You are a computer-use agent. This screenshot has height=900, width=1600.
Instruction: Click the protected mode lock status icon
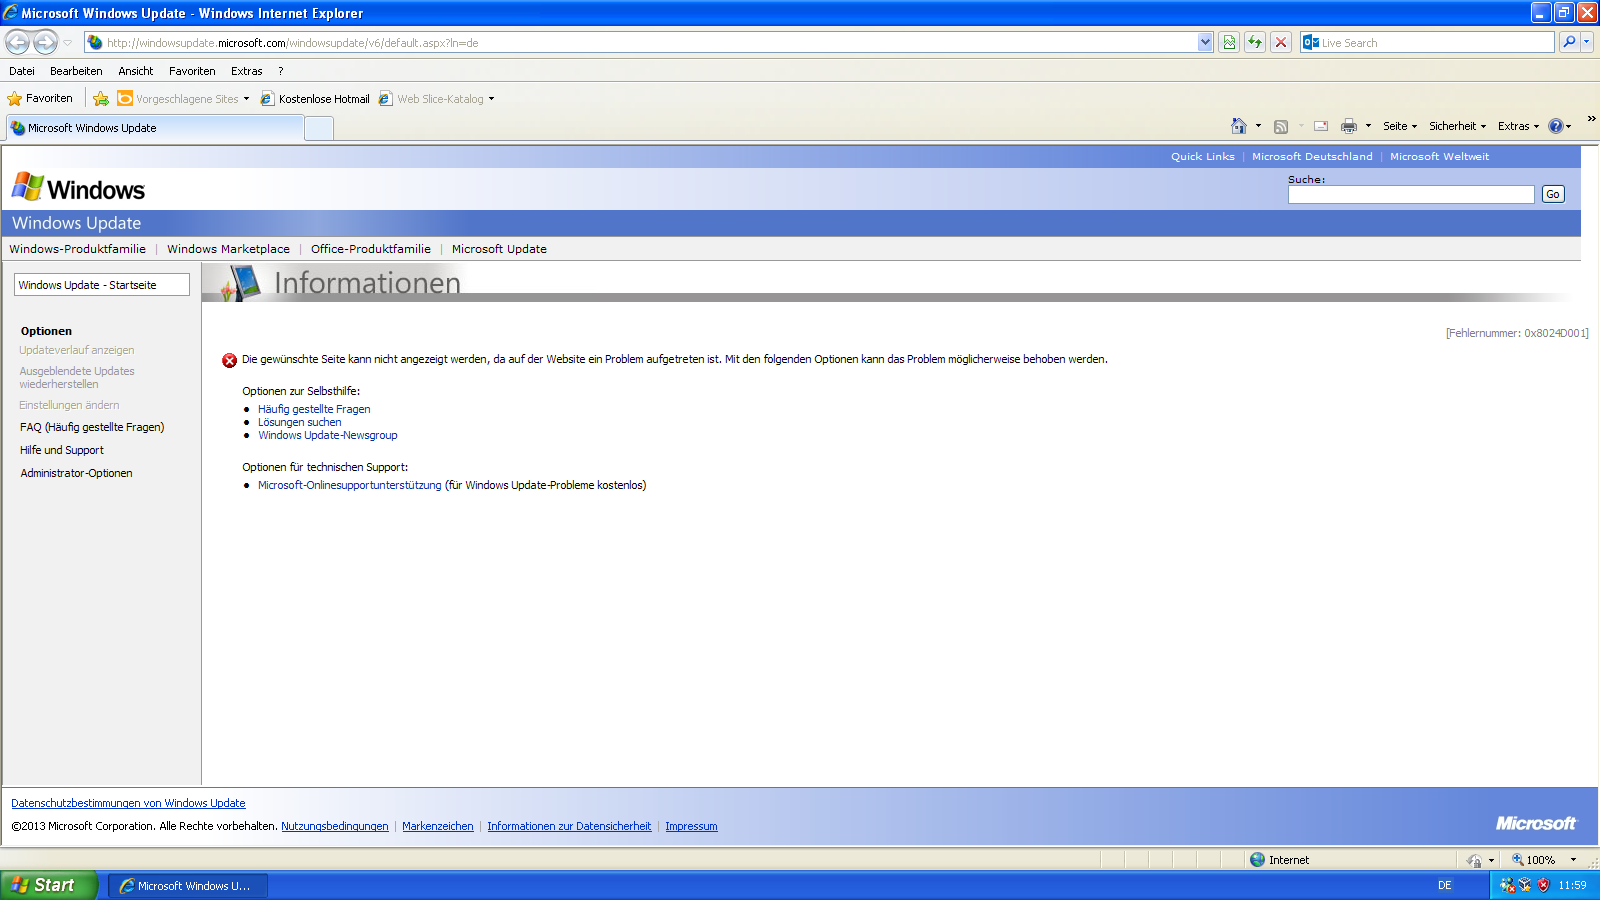pos(1474,860)
